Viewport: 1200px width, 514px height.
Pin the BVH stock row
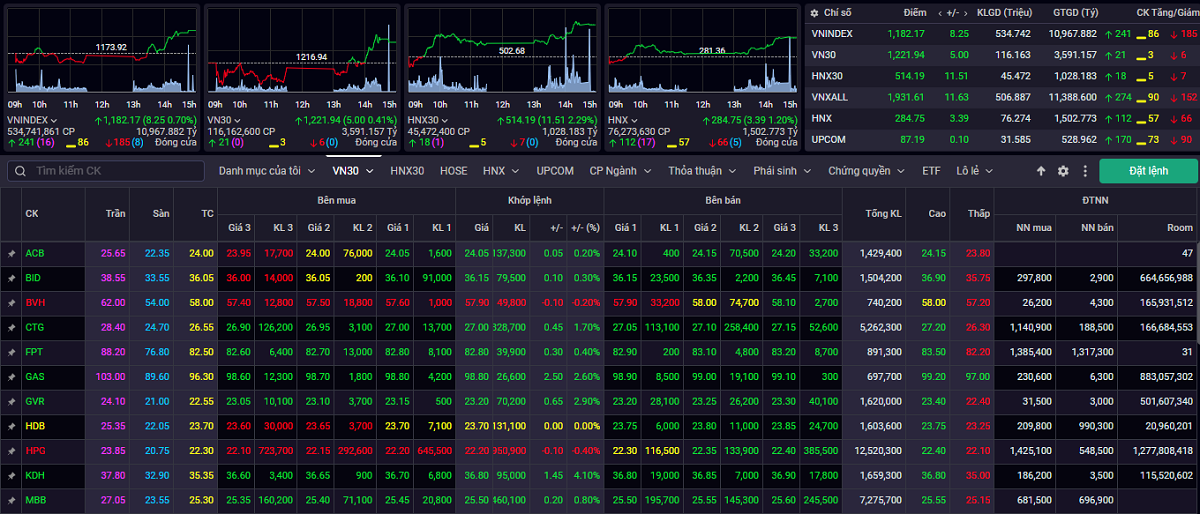pos(11,302)
